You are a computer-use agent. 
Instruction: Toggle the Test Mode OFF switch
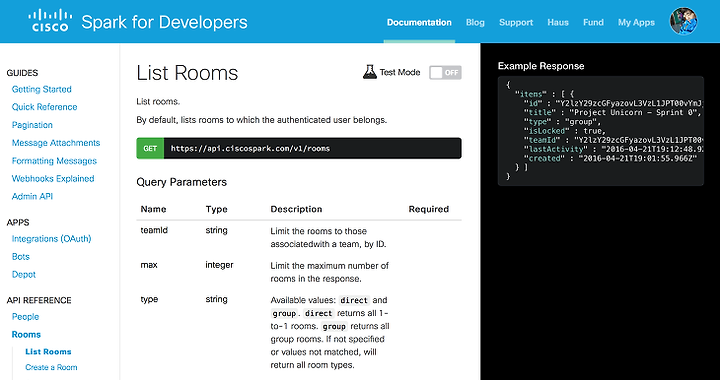(445, 73)
